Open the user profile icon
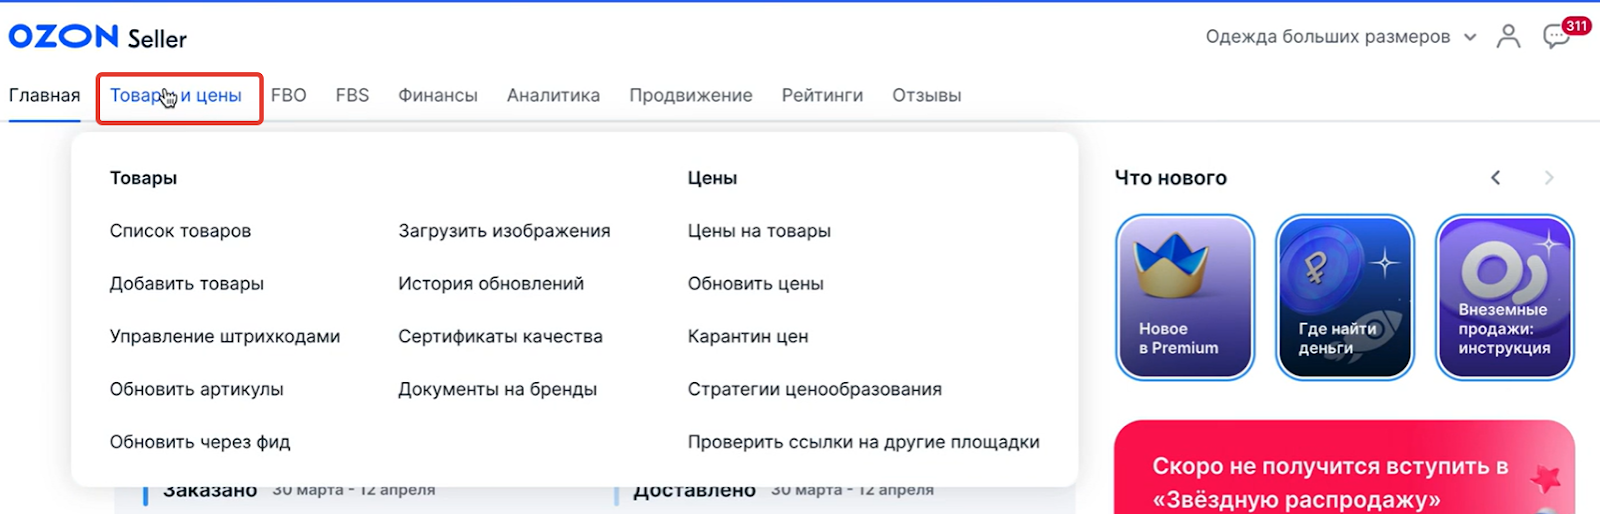 (1508, 37)
